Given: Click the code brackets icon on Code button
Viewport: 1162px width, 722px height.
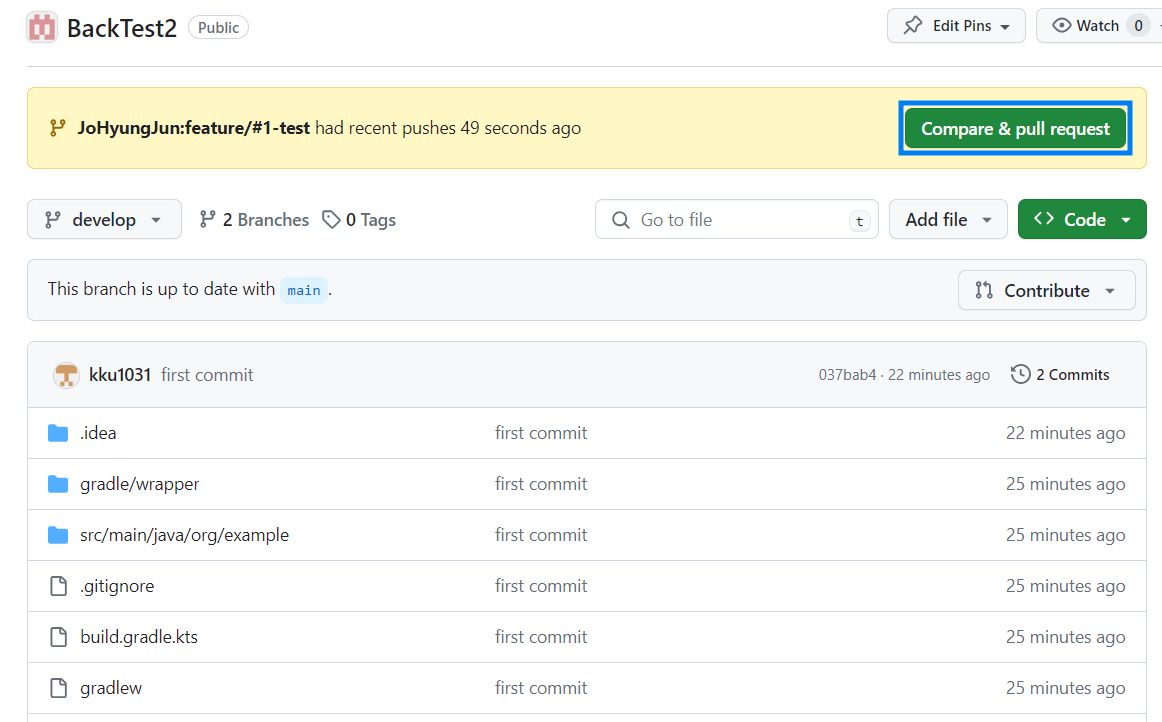Looking at the screenshot, I should point(1043,219).
